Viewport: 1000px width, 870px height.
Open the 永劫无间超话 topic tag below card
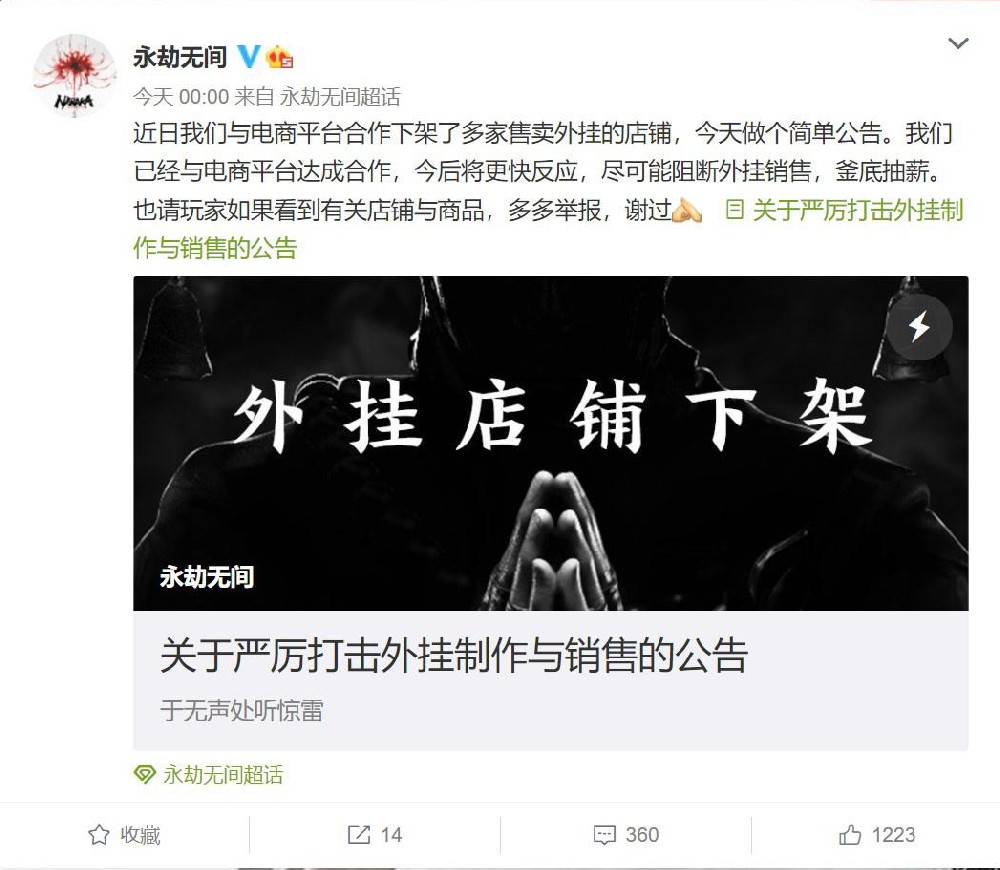(223, 775)
